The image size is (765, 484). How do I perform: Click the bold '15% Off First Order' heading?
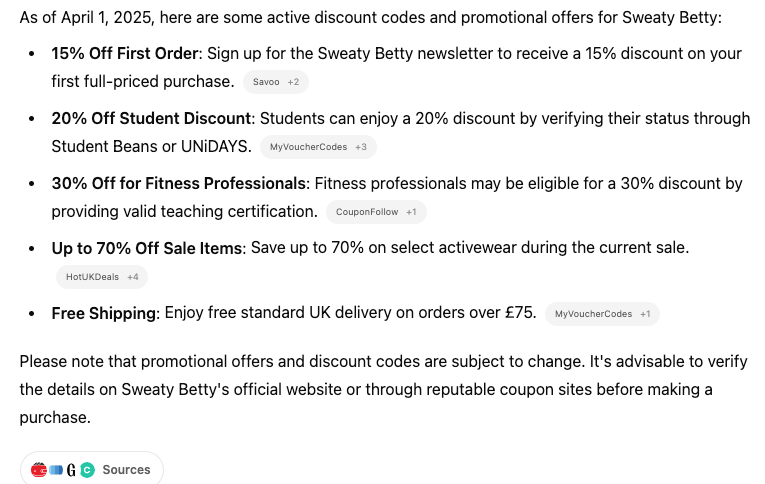pyautogui.click(x=125, y=54)
